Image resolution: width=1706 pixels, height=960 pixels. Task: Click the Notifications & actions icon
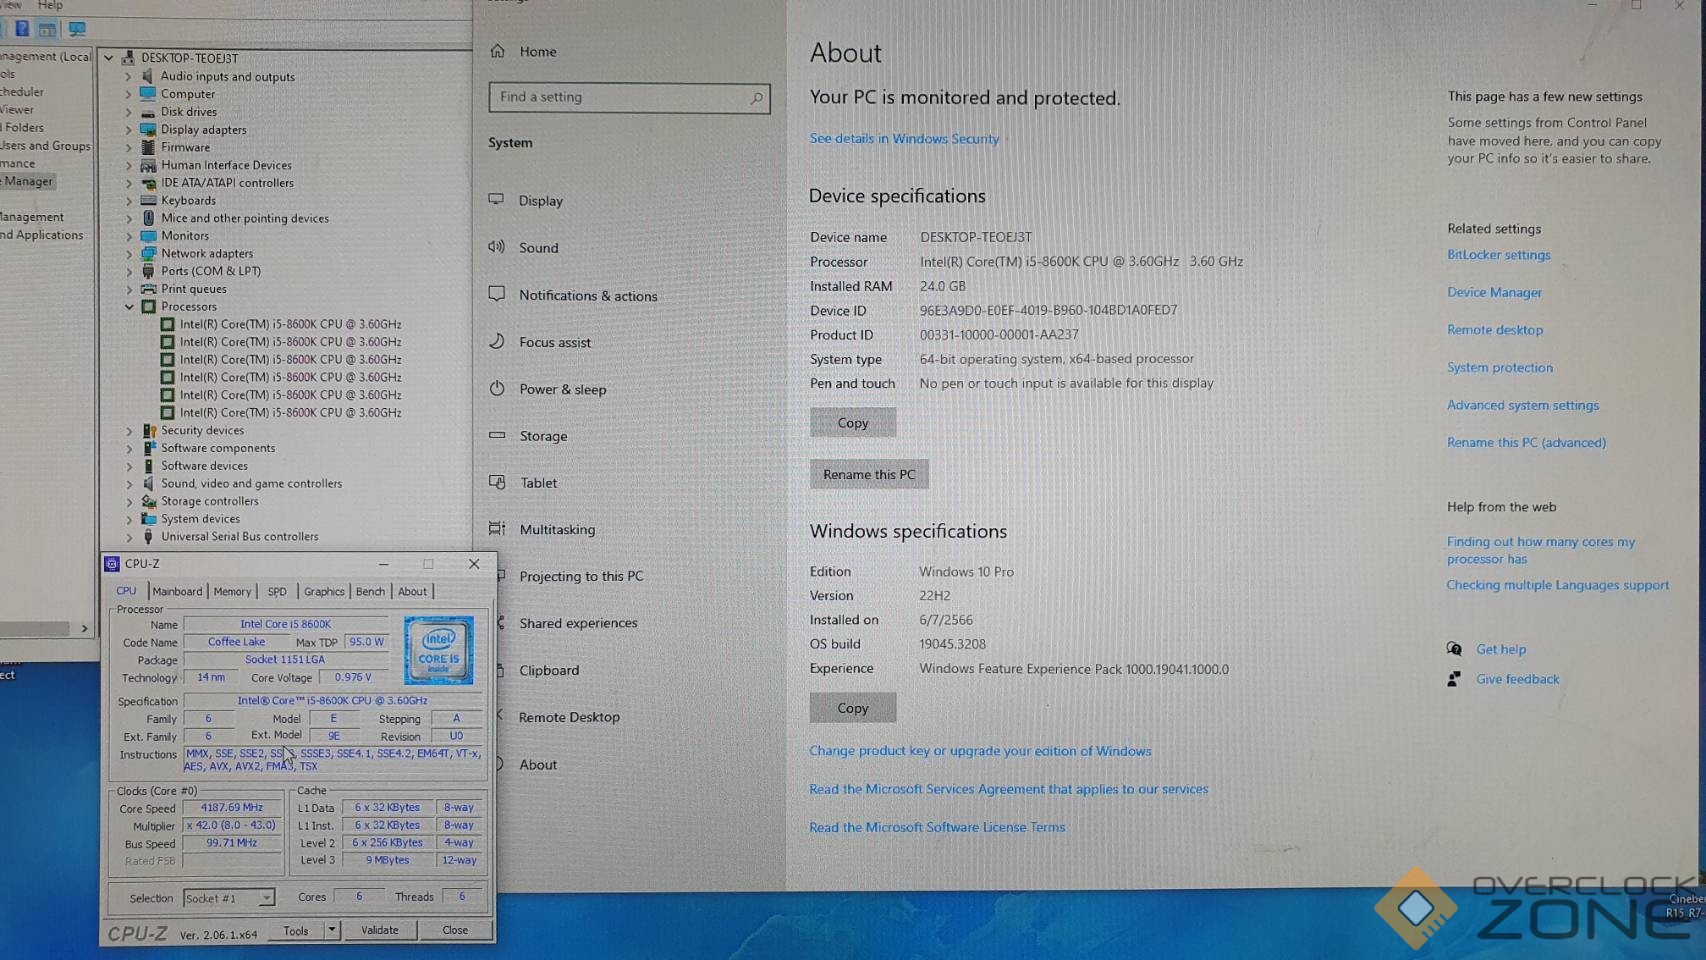tap(496, 294)
